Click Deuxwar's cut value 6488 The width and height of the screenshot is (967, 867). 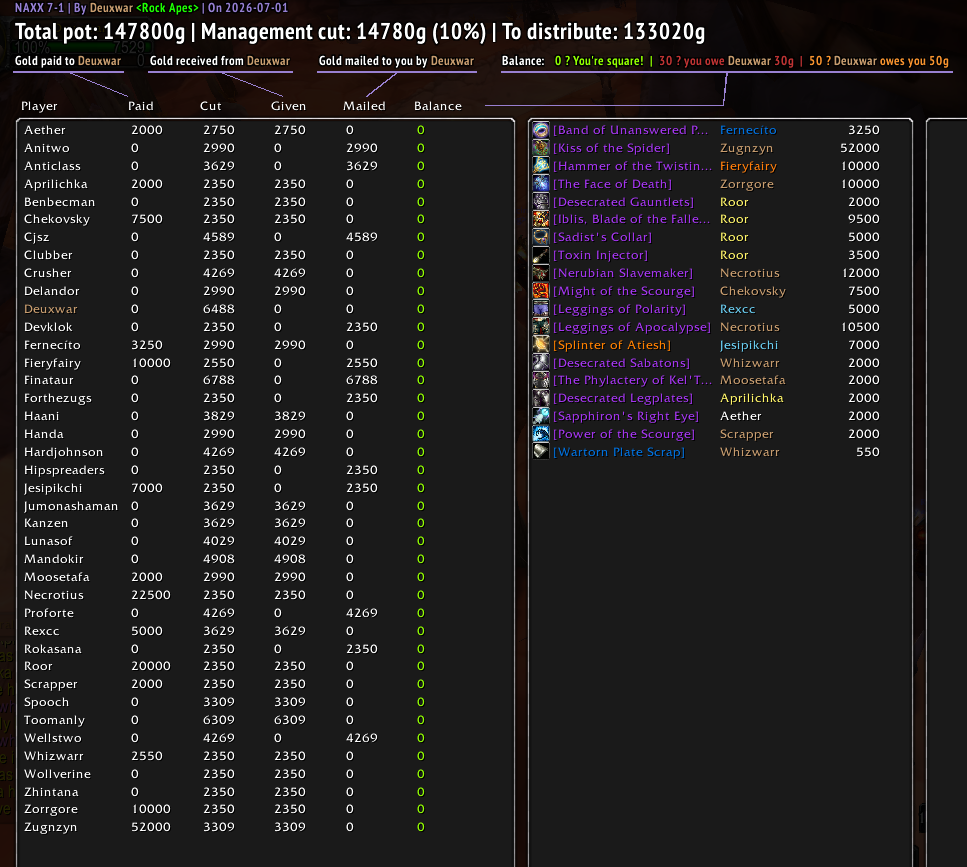(219, 309)
